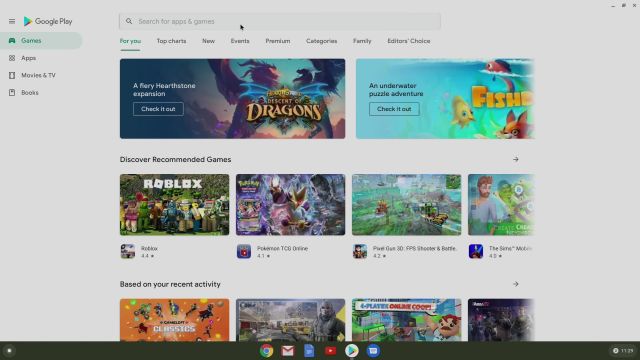This screenshot has width=640, height=360.
Task: Open the Books sidebar label
Action: coord(30,93)
